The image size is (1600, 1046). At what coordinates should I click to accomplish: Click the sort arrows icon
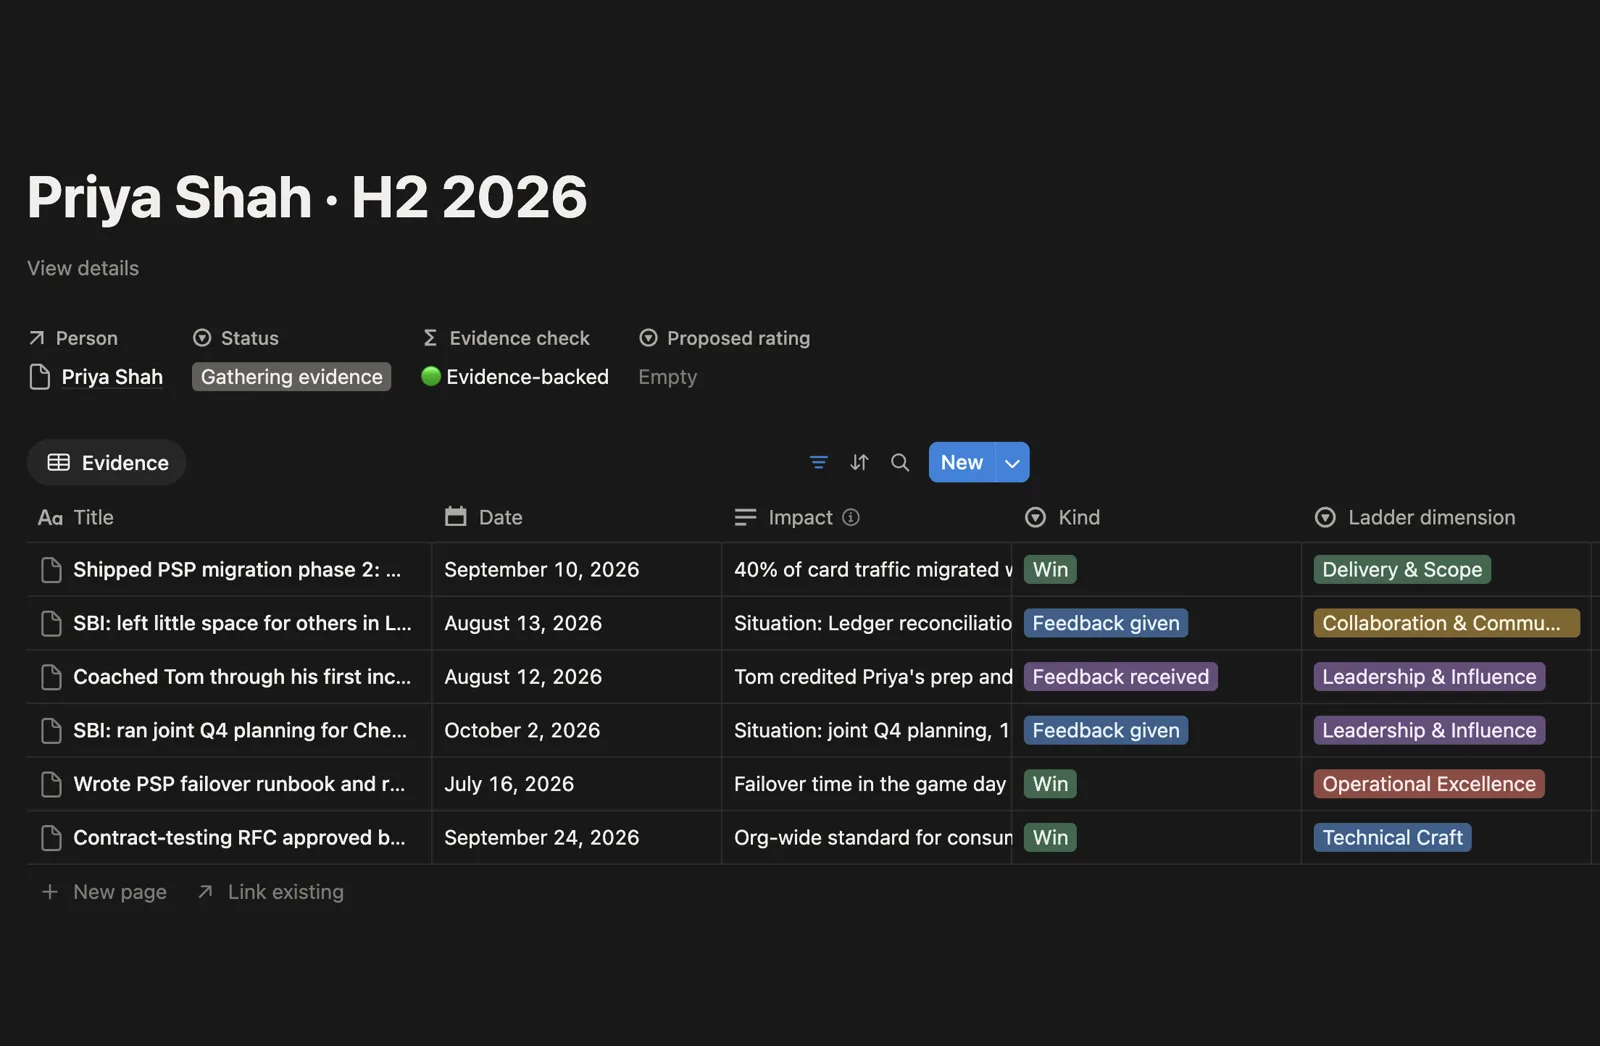(859, 462)
